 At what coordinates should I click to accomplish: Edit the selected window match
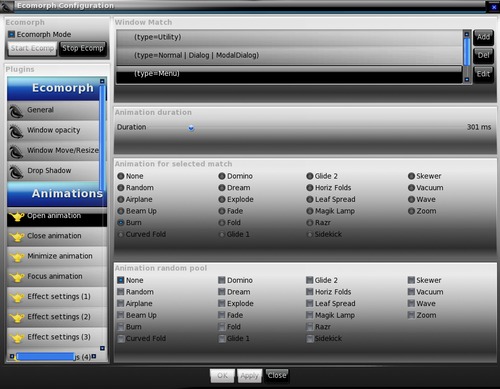click(x=483, y=74)
